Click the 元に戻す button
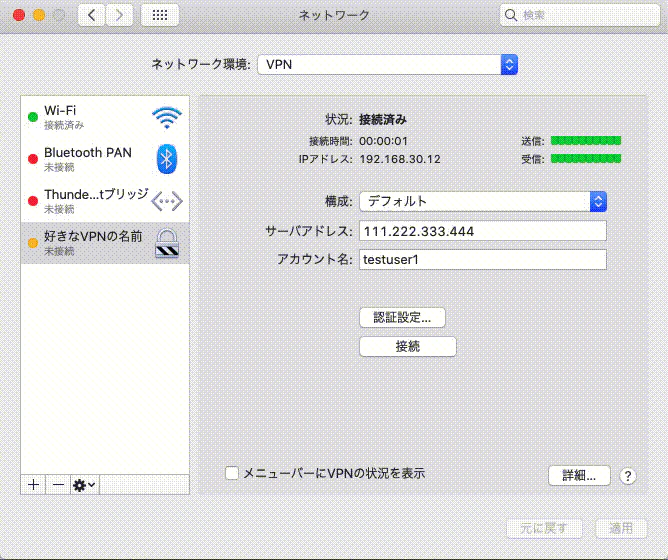 [544, 528]
